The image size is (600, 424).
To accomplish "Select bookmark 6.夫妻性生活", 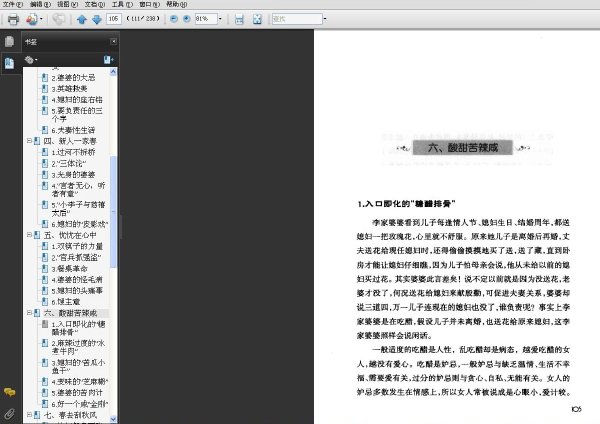I will click(x=73, y=130).
